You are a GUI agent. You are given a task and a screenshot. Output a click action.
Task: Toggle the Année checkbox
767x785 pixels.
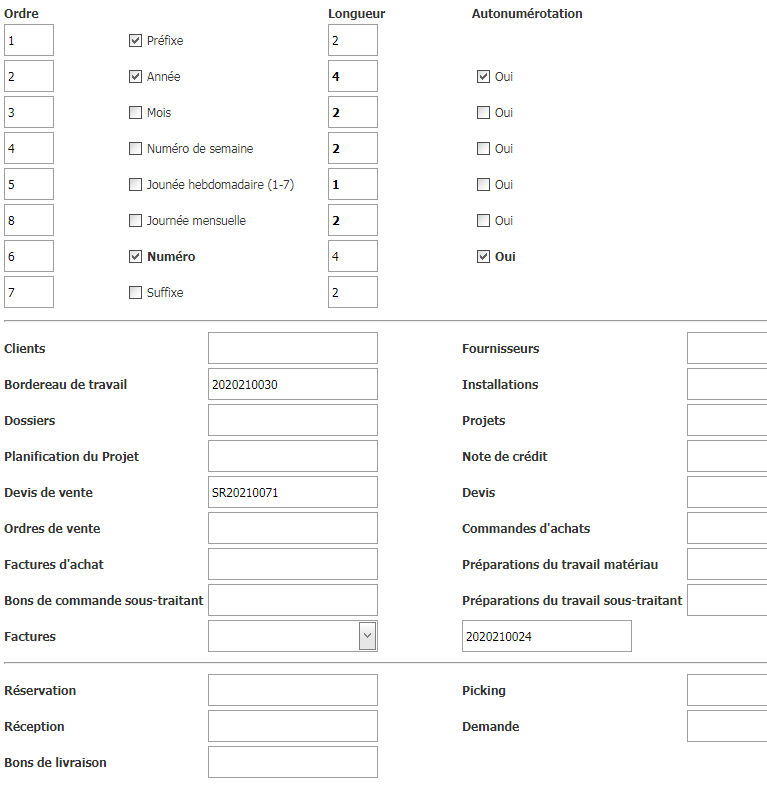135,77
